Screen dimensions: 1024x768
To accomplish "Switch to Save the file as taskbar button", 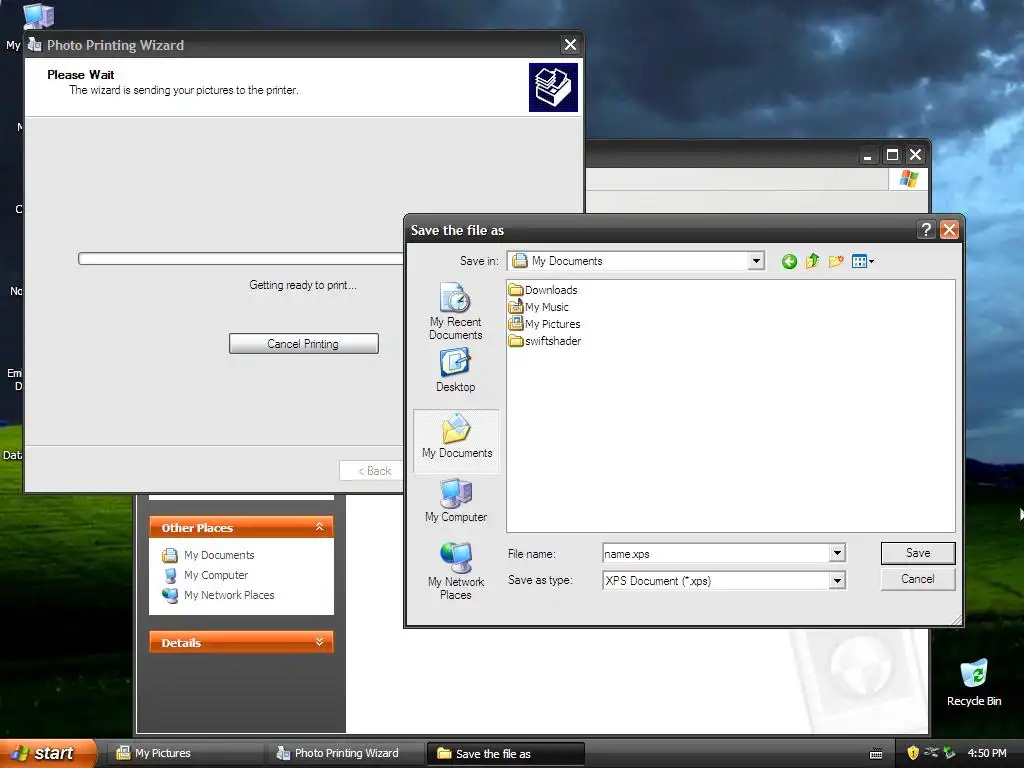I will pyautogui.click(x=505, y=754).
